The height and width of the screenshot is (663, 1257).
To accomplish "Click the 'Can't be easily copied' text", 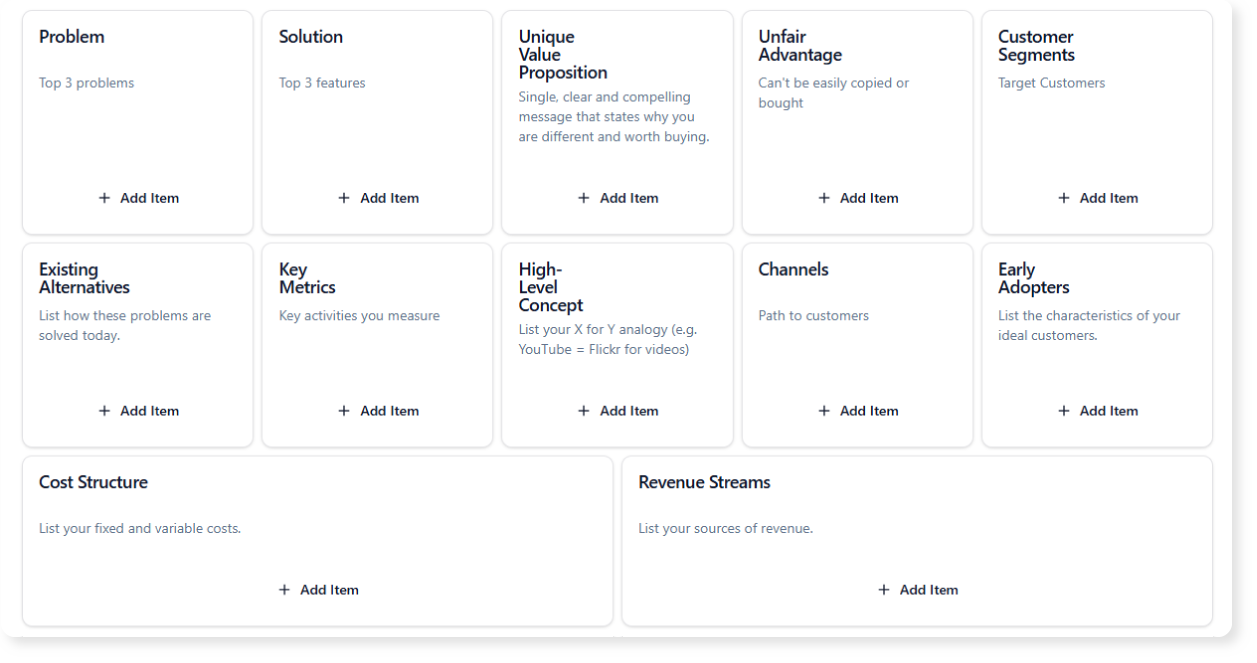I will pyautogui.click(x=834, y=93).
